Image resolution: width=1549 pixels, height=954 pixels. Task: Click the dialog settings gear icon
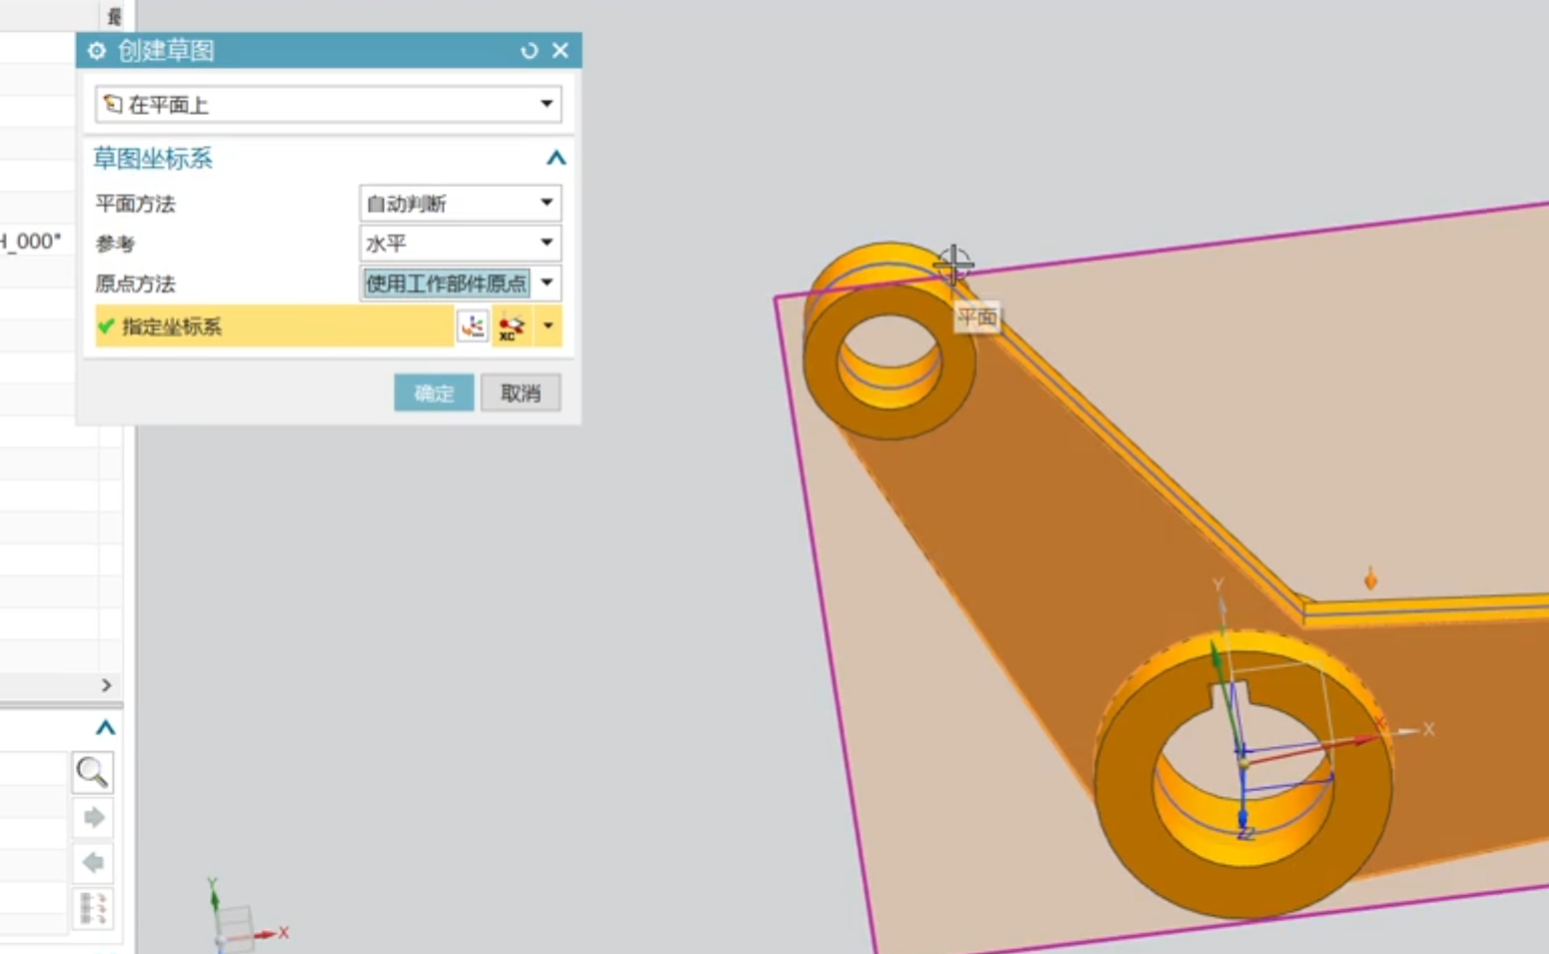tap(96, 50)
